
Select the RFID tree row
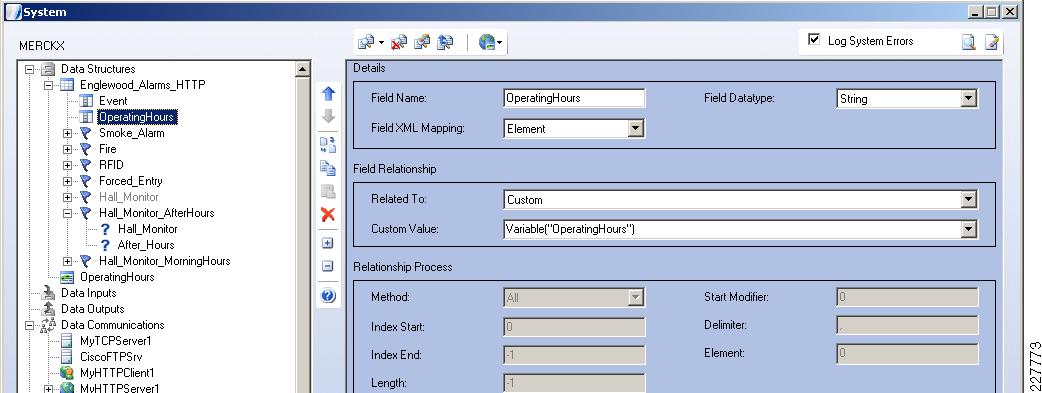tap(111, 165)
